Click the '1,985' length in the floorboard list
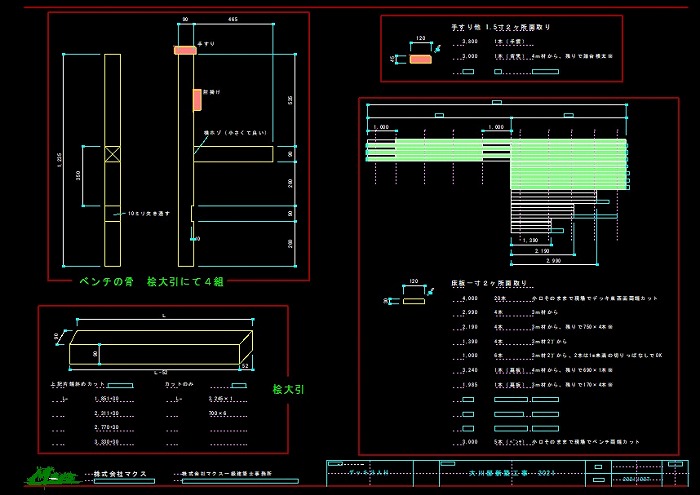The height and width of the screenshot is (495, 700). 470,385
